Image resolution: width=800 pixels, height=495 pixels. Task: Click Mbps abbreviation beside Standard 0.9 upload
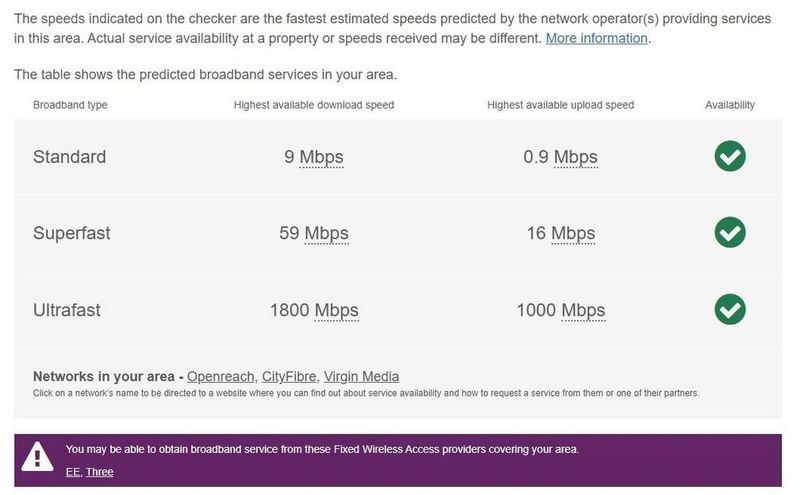click(x=575, y=157)
